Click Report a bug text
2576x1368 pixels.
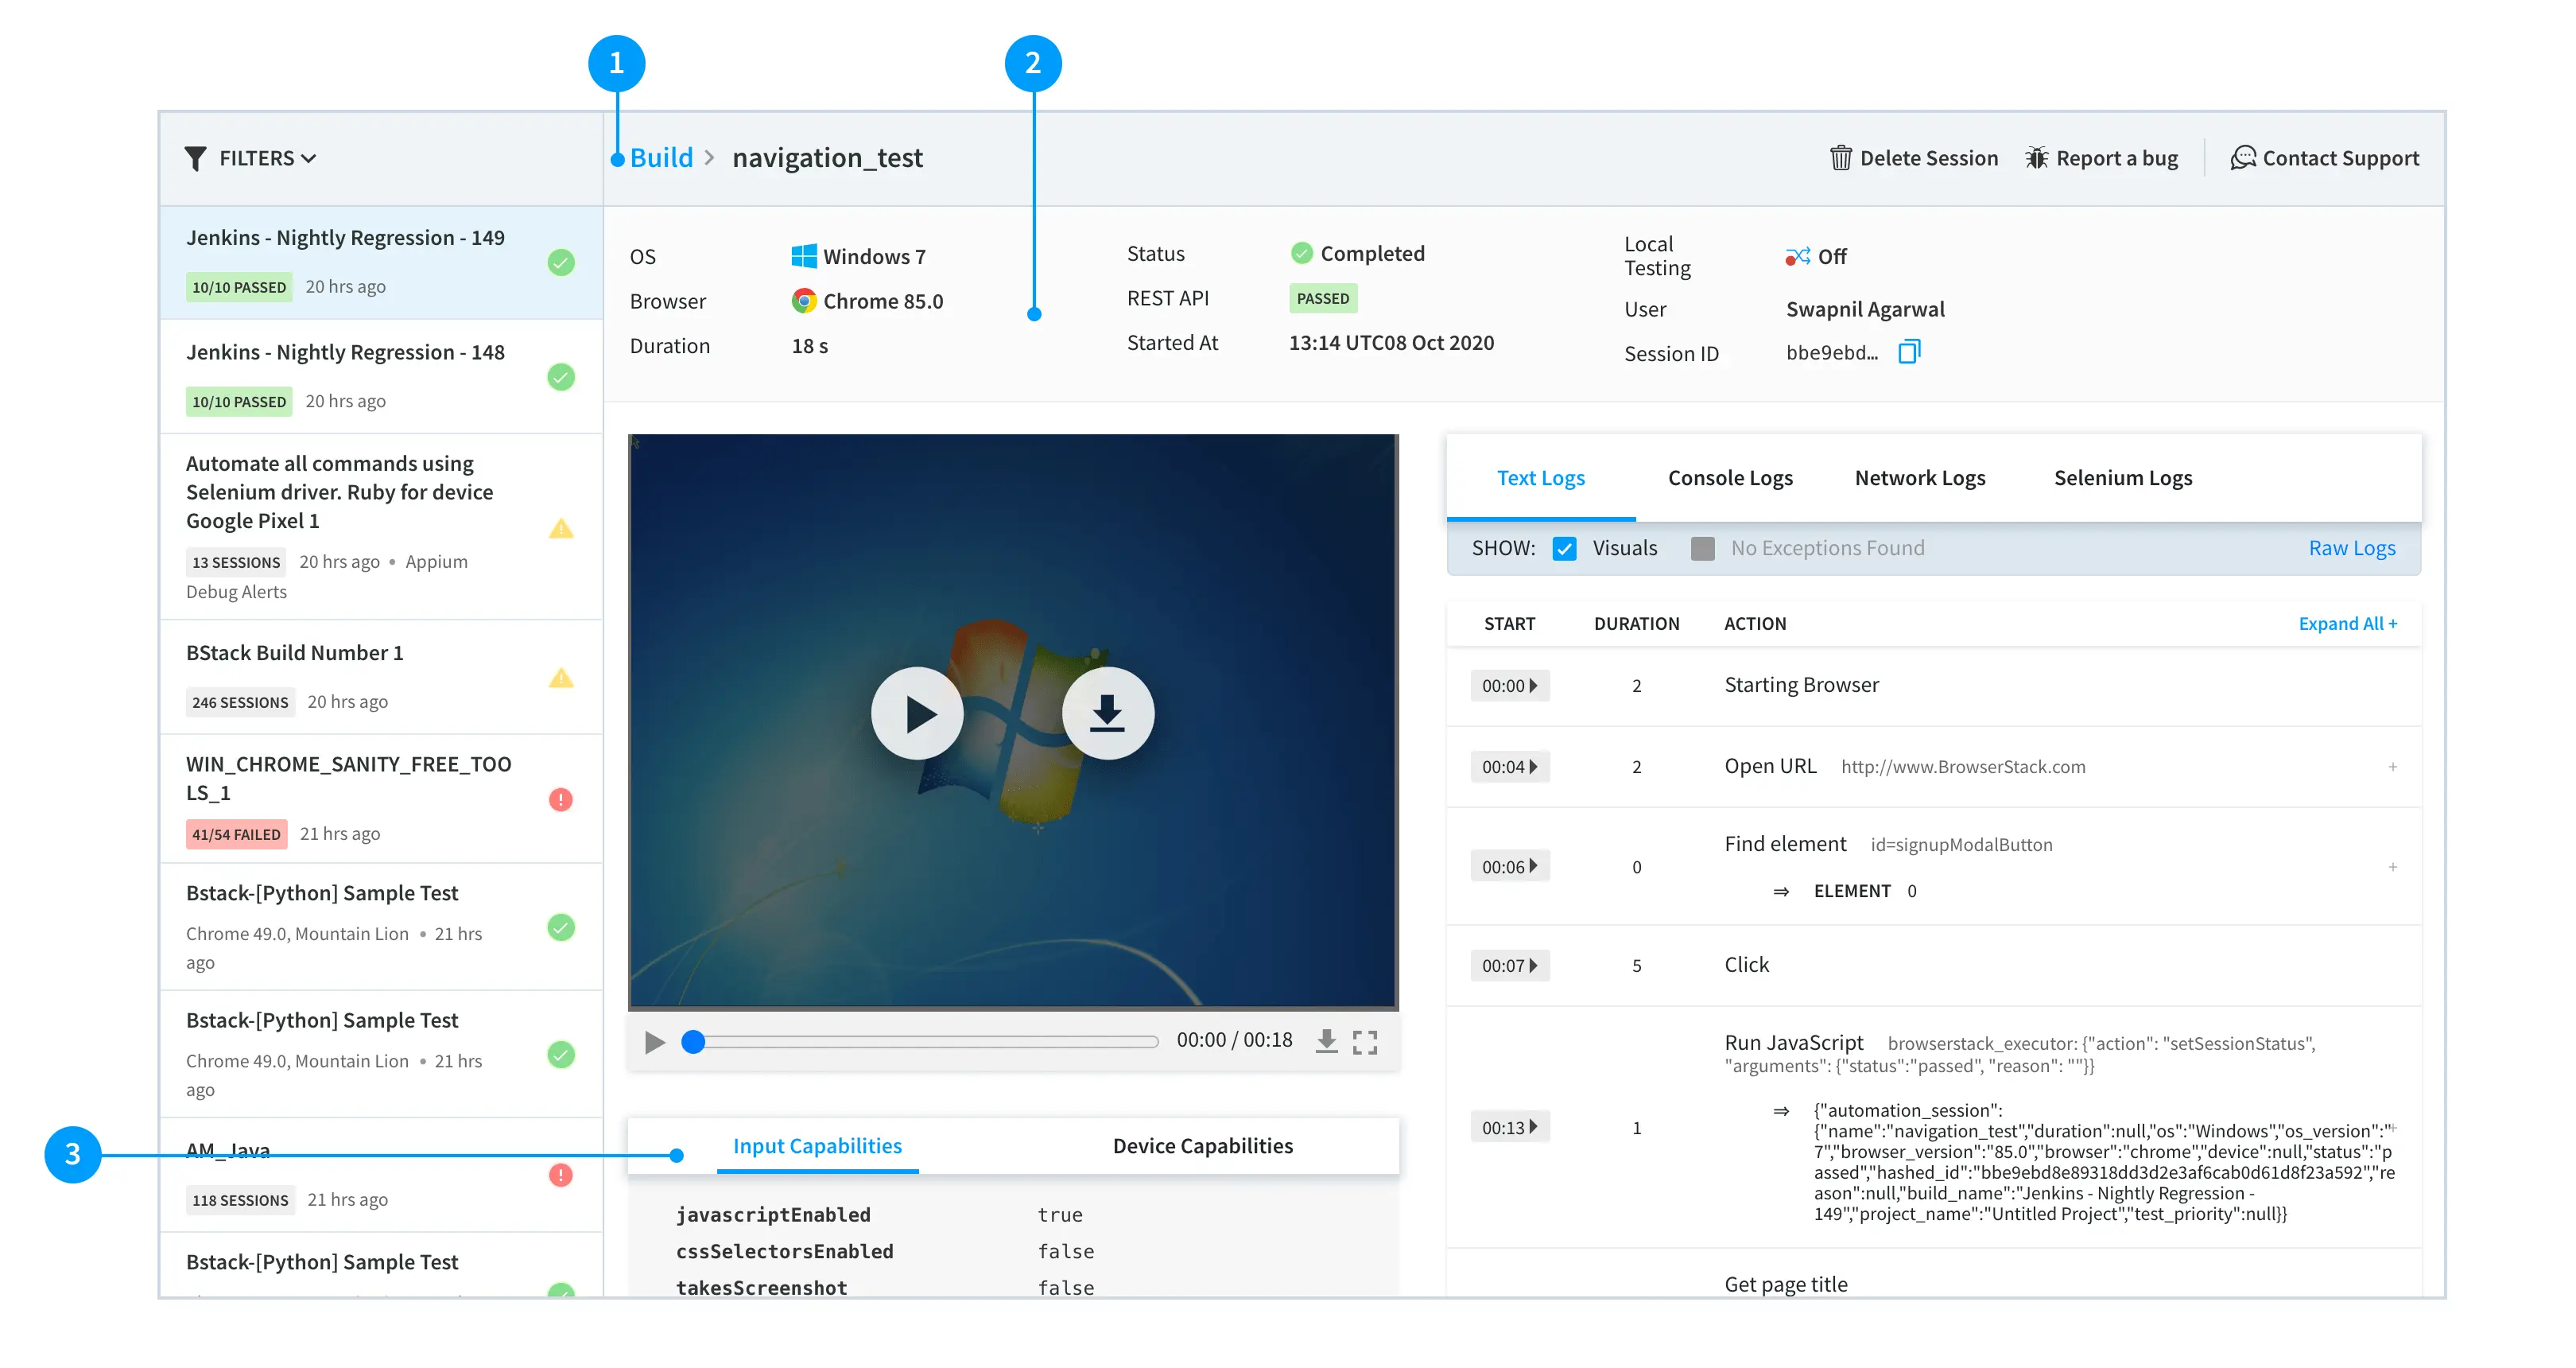point(2116,158)
